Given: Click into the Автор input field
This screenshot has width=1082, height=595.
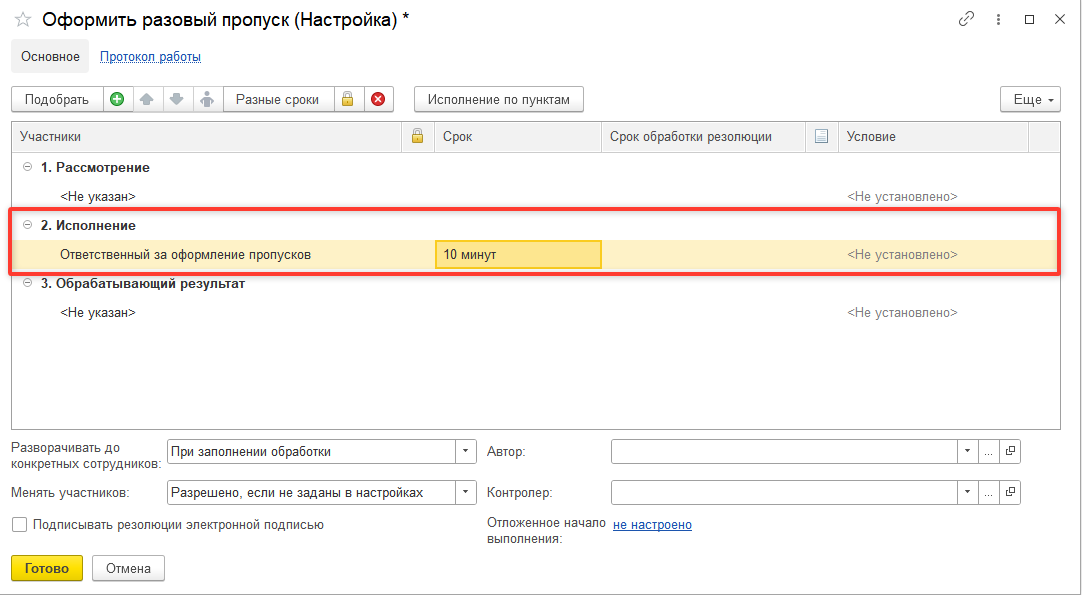Looking at the screenshot, I should click(x=784, y=451).
